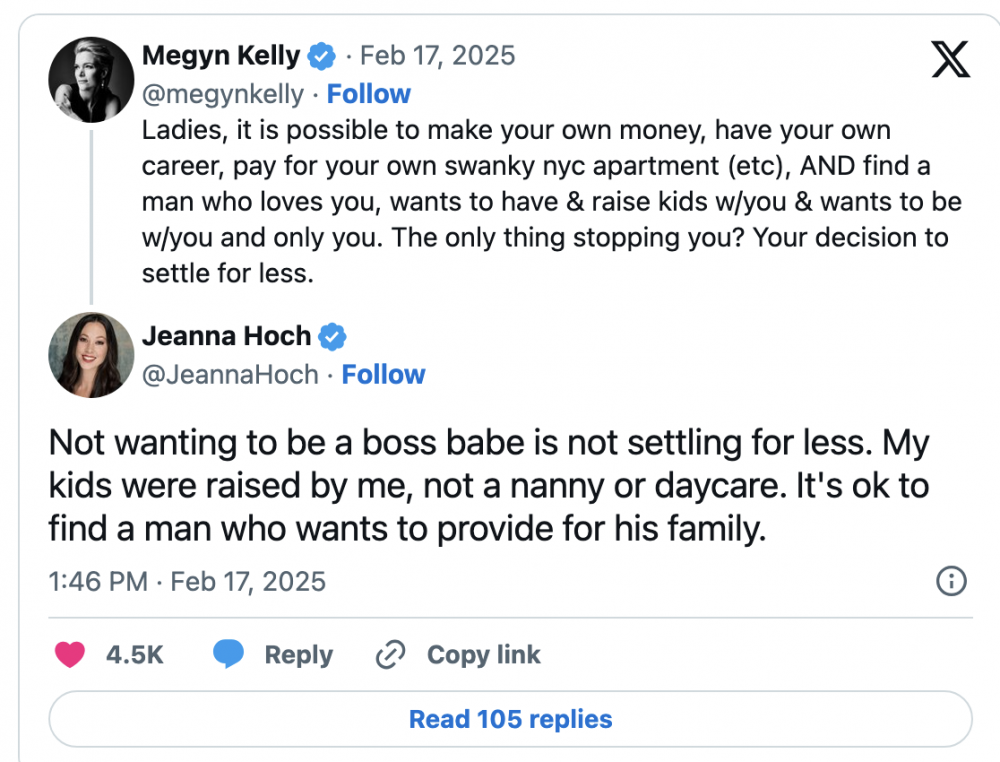Like the tweet with the heart icon

pyautogui.click(x=69, y=655)
